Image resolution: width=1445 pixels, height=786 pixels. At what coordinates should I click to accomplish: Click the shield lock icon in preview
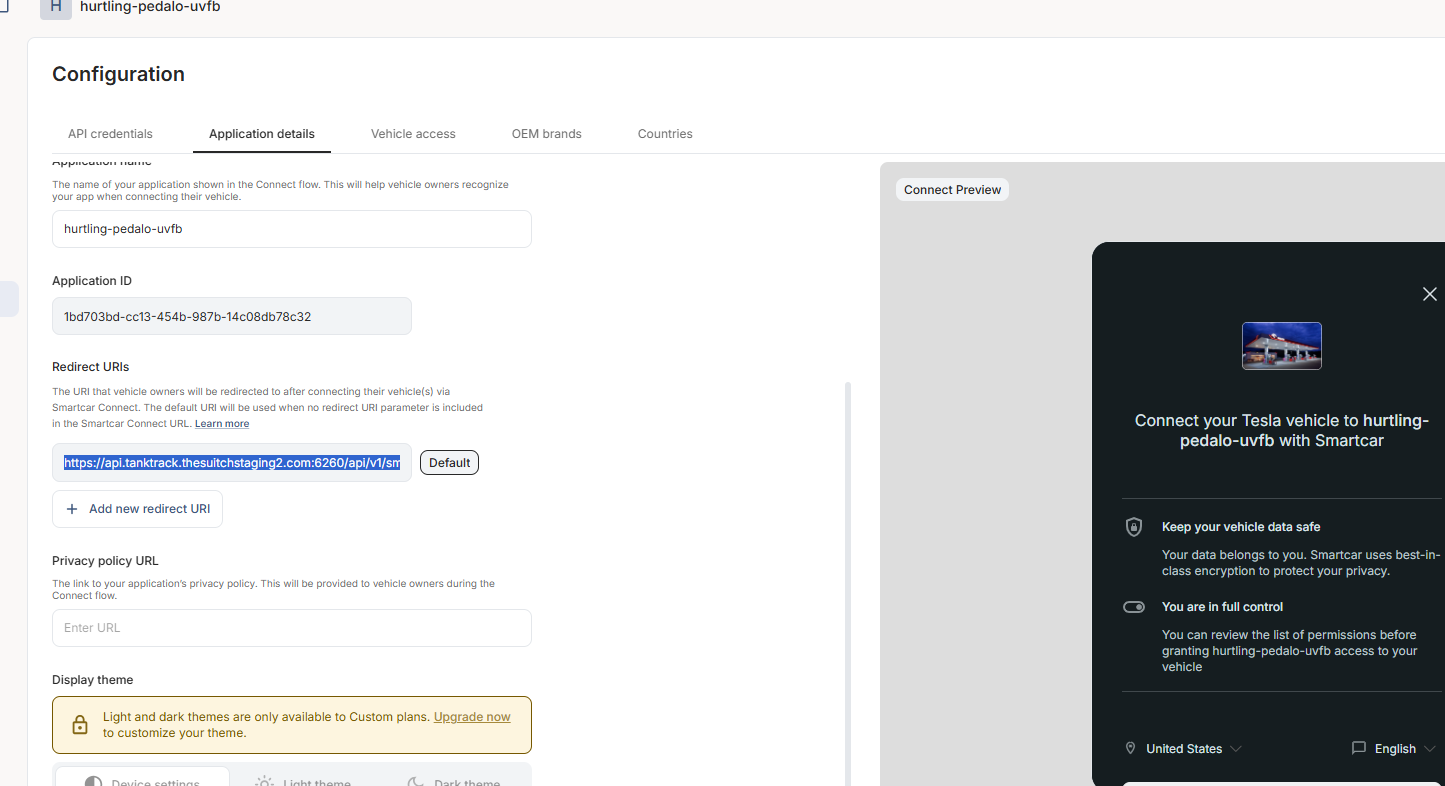pos(1133,527)
